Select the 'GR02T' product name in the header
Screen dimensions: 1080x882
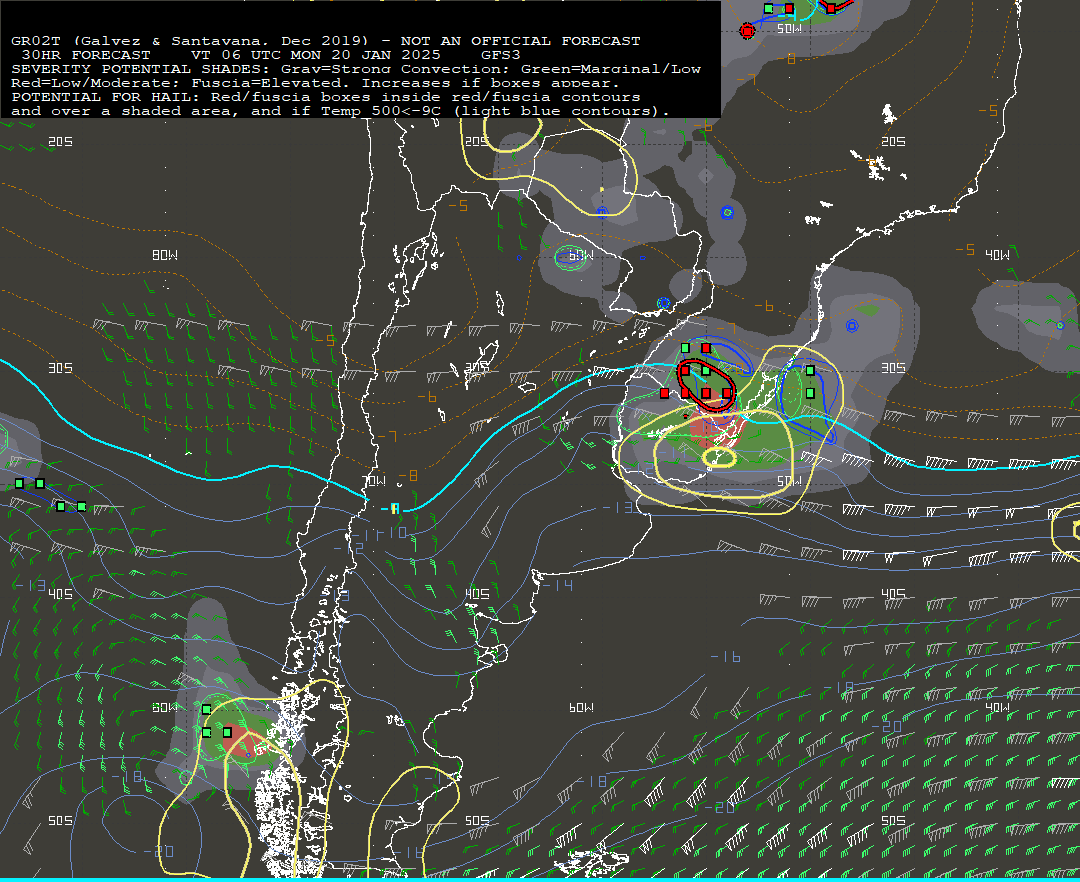(x=36, y=41)
